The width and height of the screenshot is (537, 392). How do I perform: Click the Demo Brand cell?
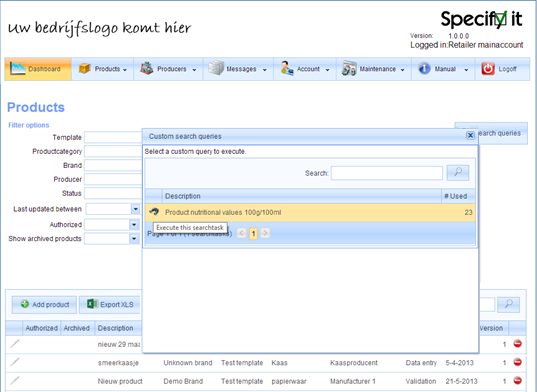[183, 381]
